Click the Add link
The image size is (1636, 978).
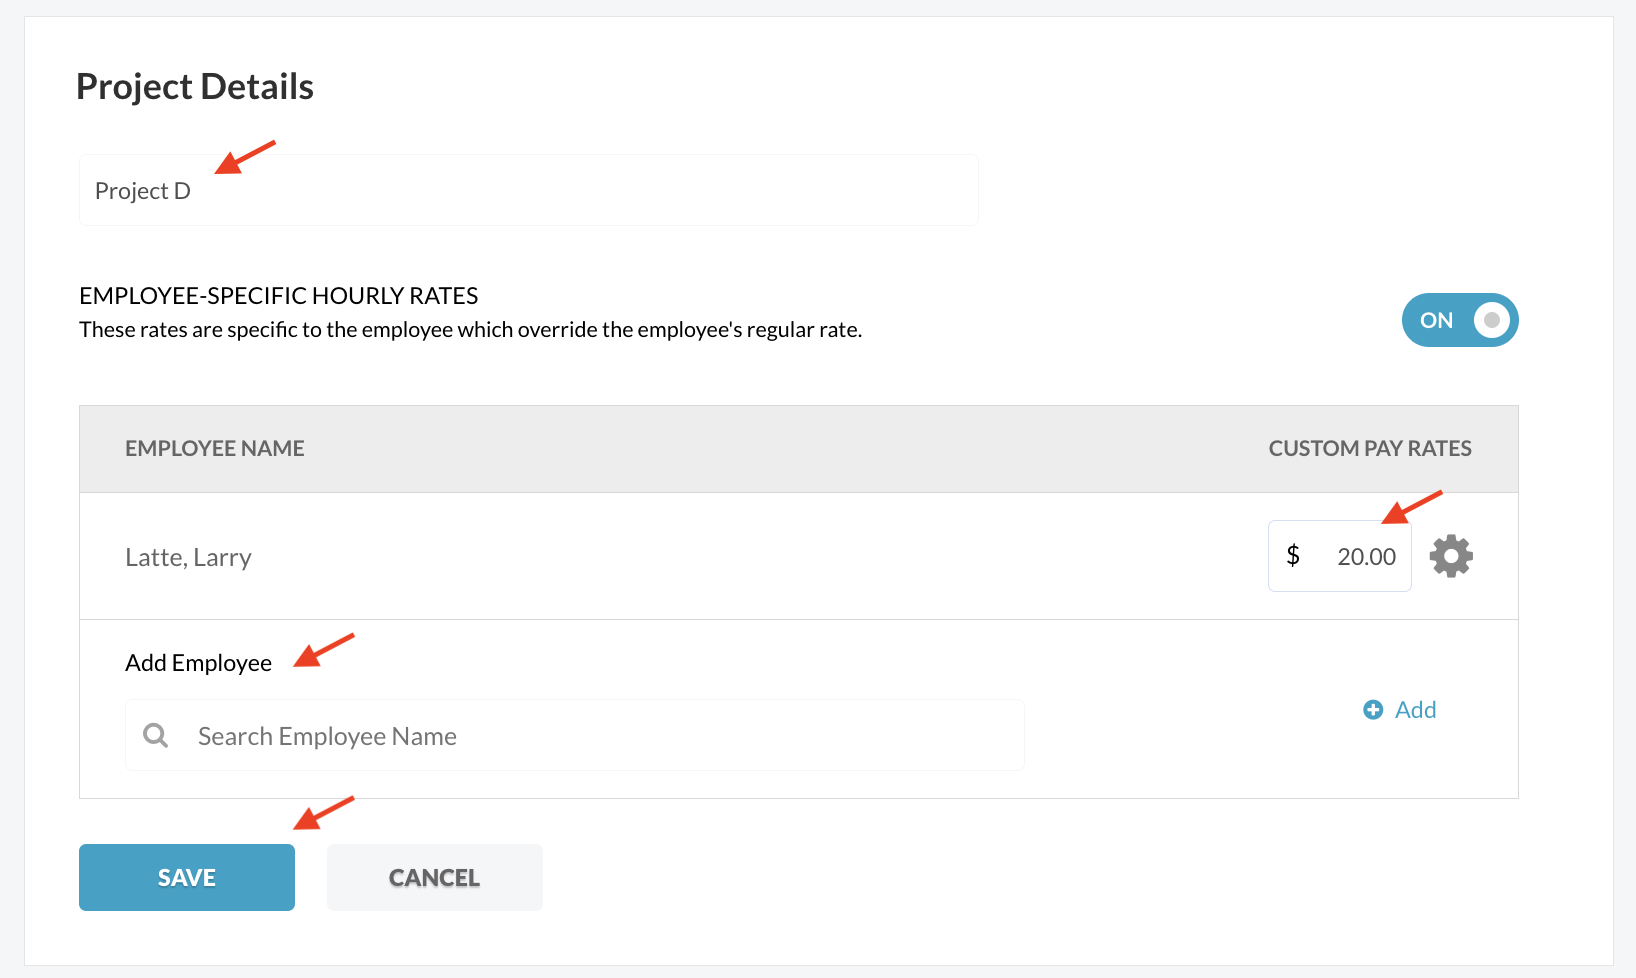pyautogui.click(x=1400, y=709)
